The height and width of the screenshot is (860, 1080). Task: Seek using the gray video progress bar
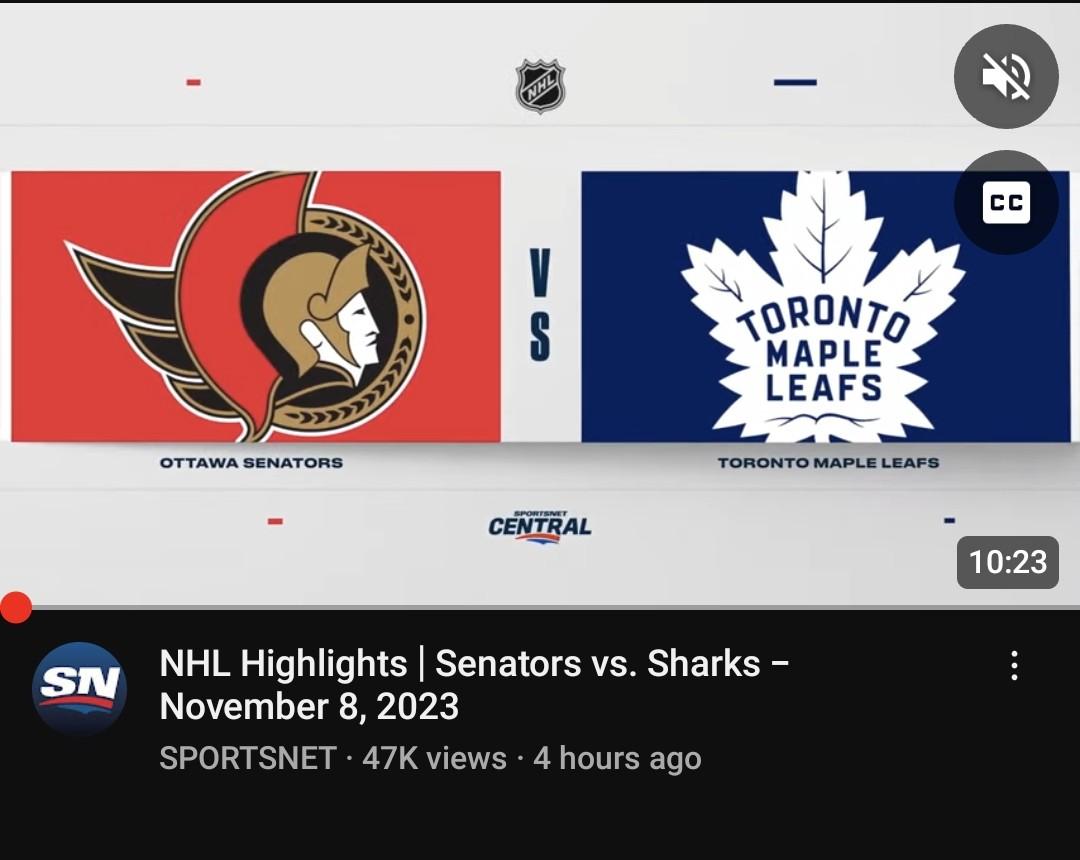click(540, 607)
